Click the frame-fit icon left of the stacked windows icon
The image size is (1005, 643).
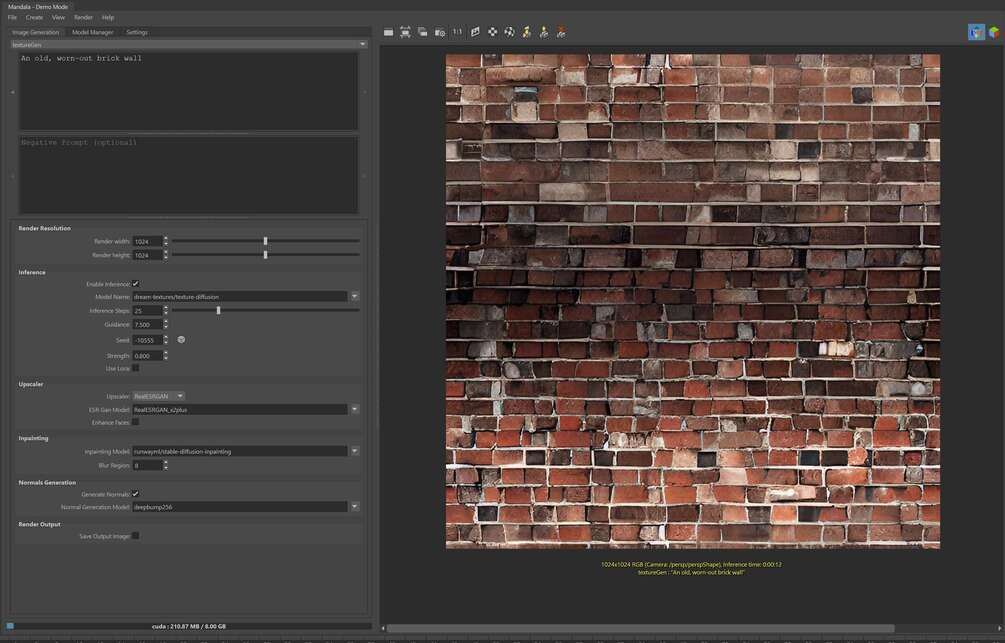[x=406, y=32]
